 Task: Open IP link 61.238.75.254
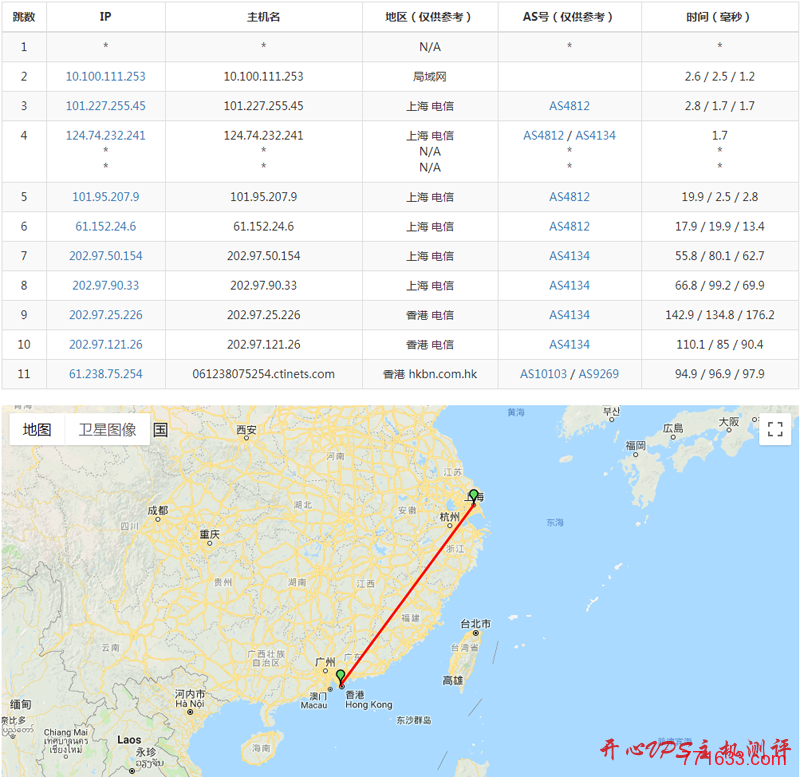tap(106, 374)
